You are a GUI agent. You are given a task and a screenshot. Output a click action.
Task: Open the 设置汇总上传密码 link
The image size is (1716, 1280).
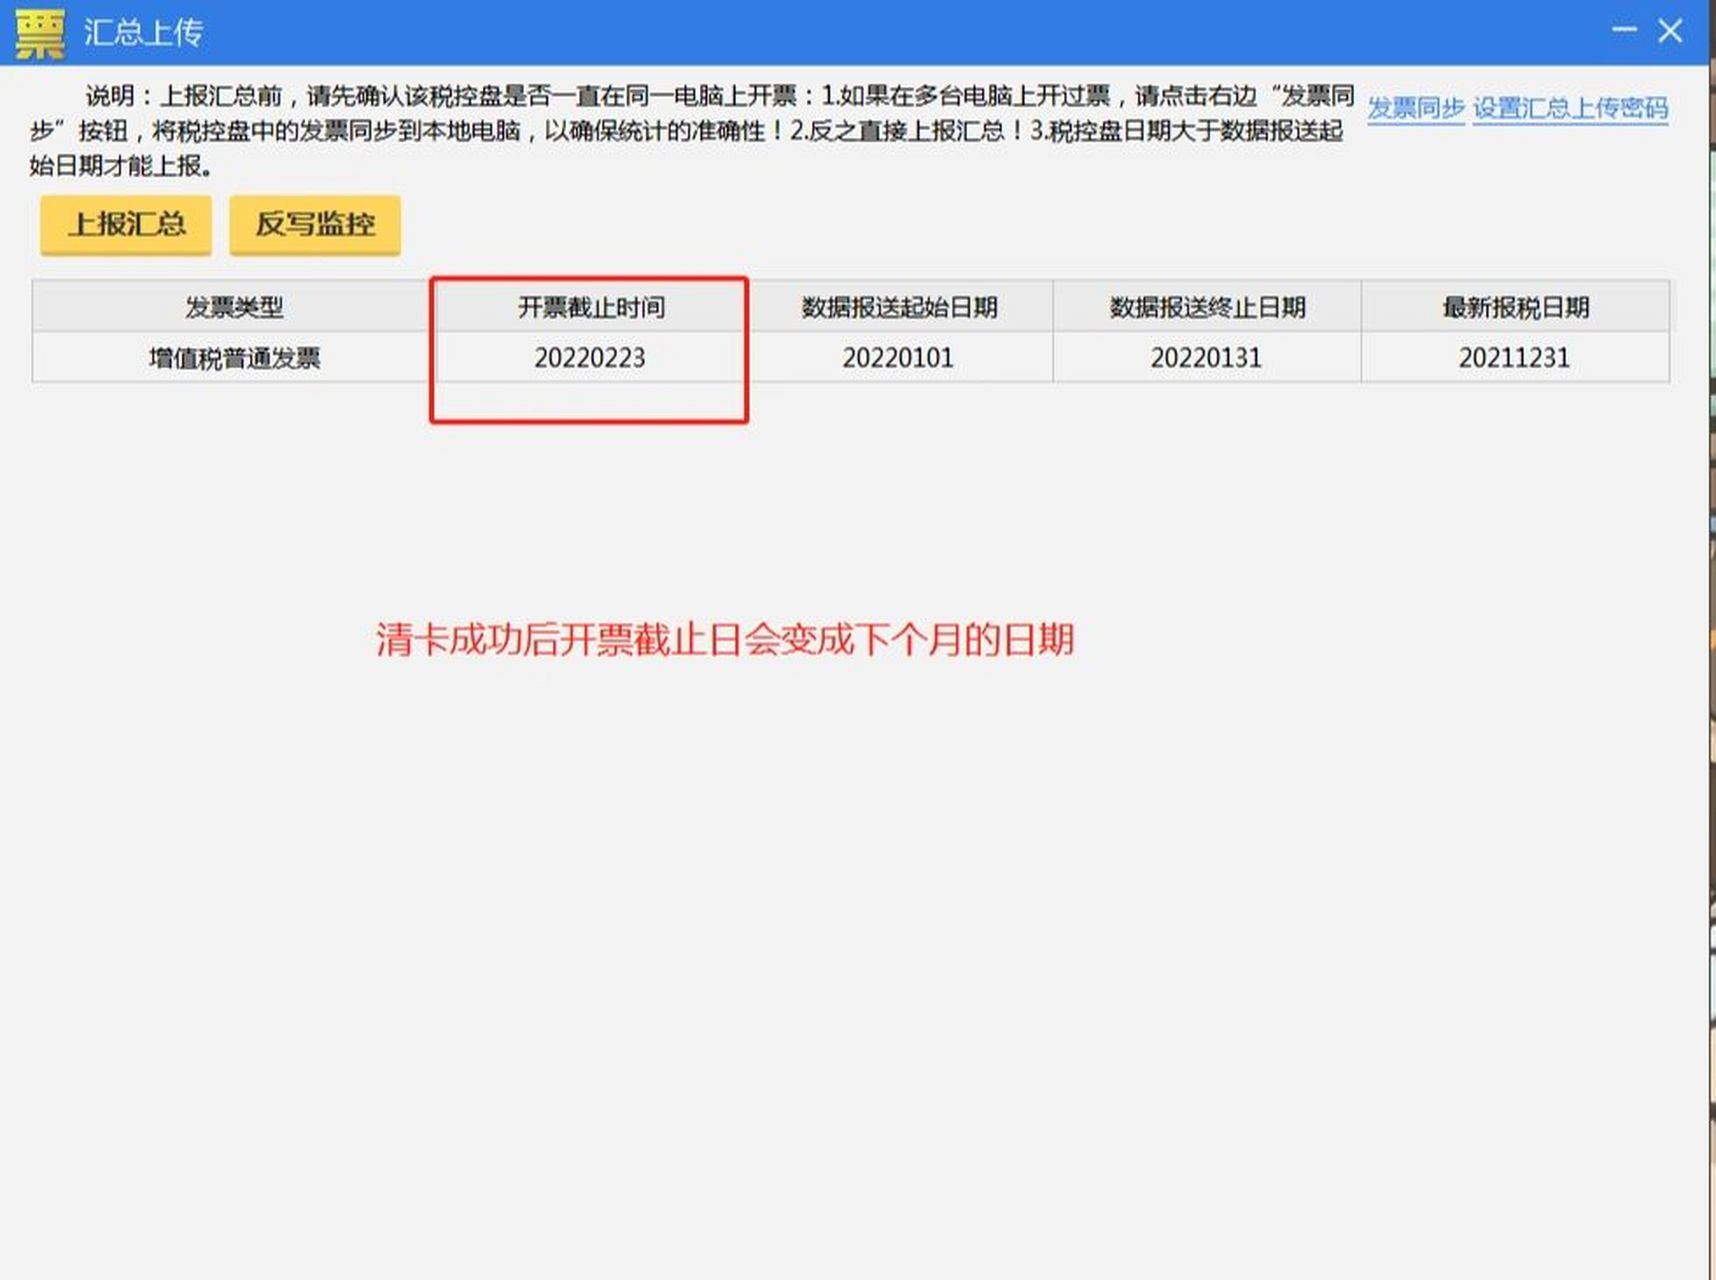click(1570, 108)
